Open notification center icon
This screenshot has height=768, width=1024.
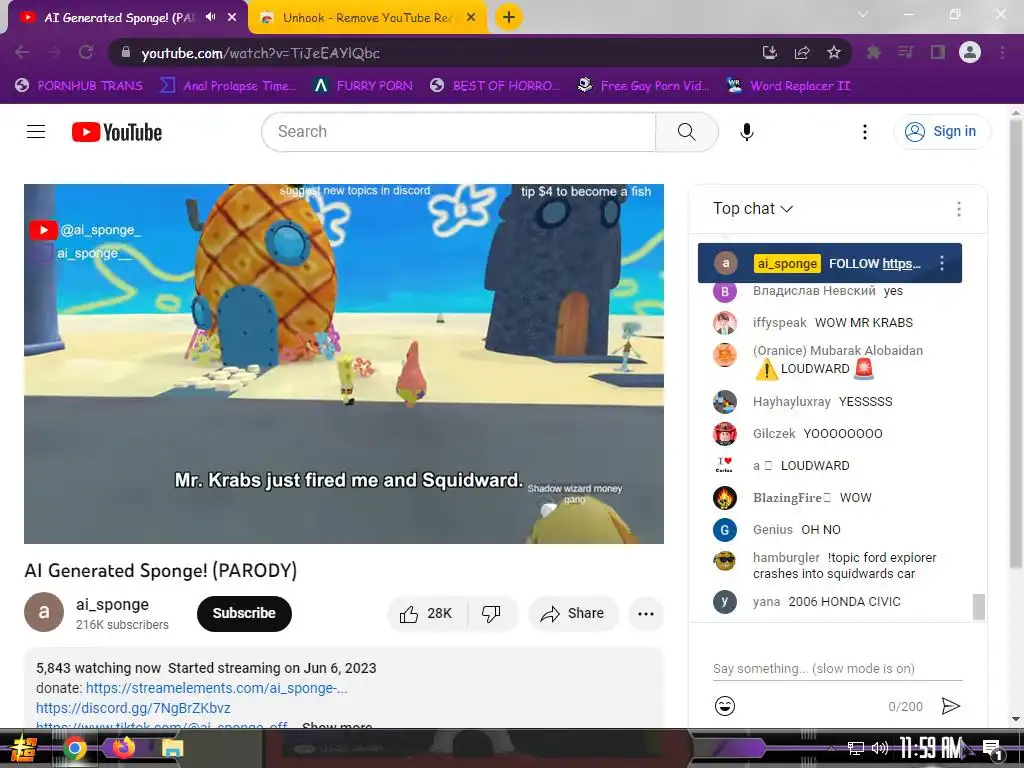991,748
